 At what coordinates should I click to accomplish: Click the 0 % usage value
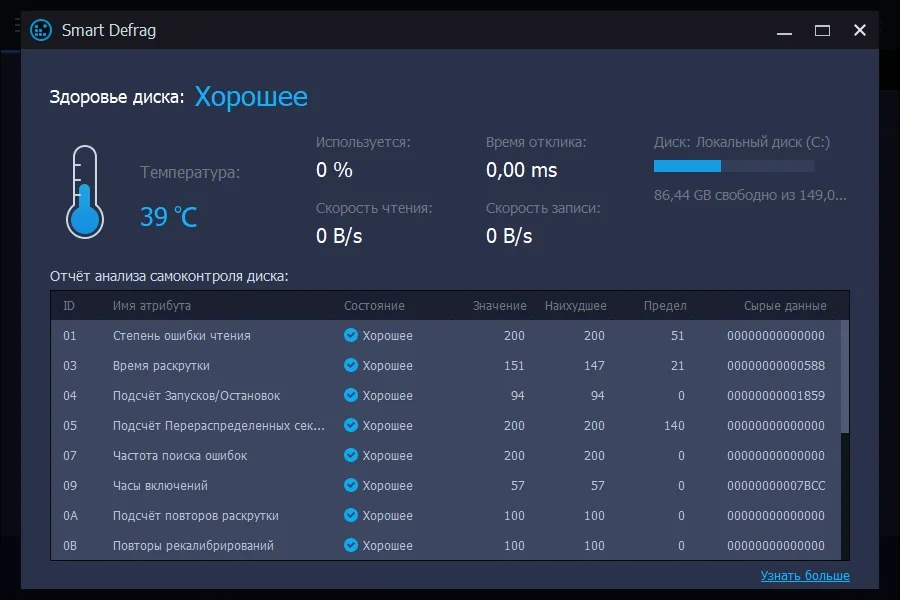click(334, 170)
